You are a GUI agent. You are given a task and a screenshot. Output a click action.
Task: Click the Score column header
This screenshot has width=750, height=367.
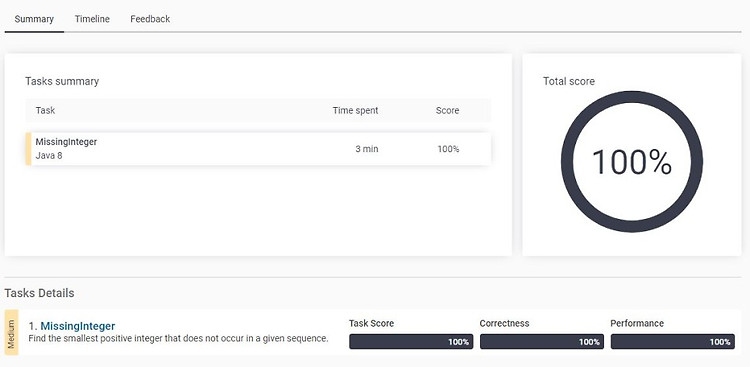pyautogui.click(x=447, y=111)
